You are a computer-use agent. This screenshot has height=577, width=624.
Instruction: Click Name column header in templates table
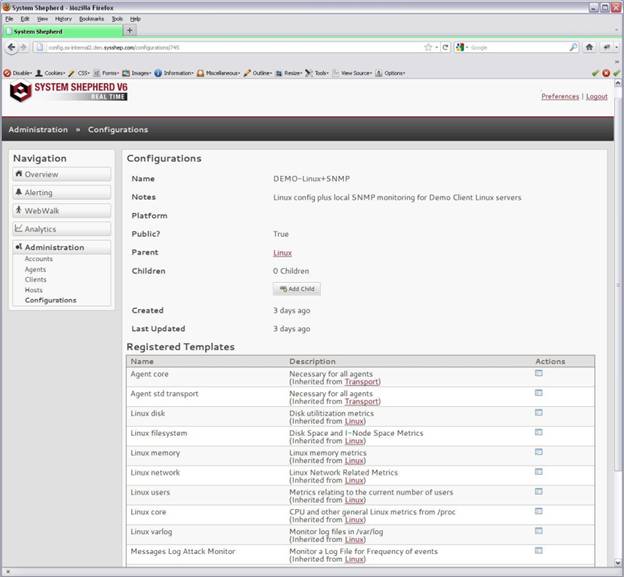tap(142, 361)
